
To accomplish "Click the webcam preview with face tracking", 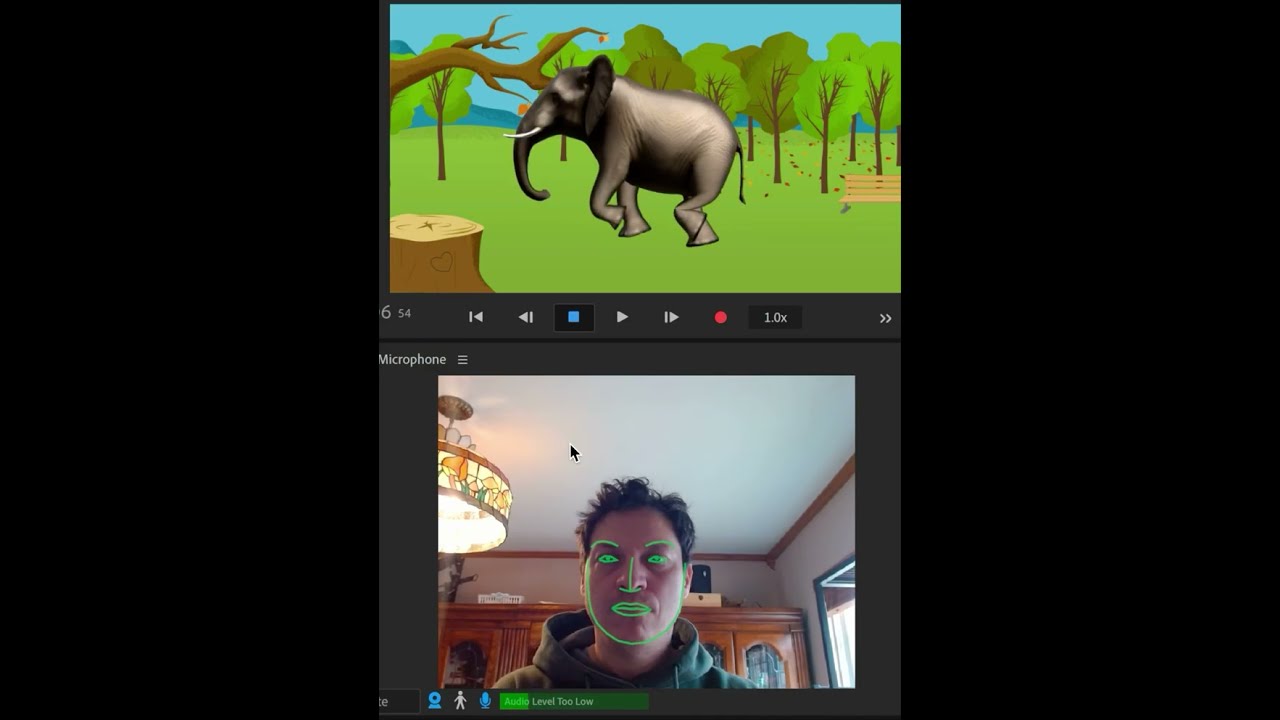I will pyautogui.click(x=646, y=531).
